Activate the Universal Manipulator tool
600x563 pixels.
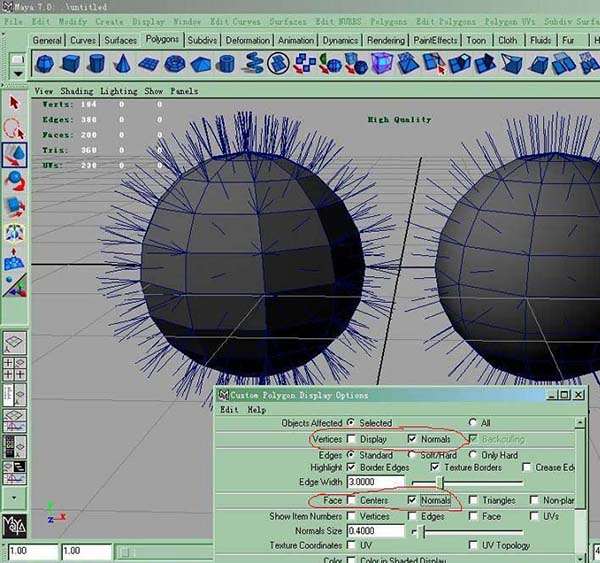[x=15, y=233]
